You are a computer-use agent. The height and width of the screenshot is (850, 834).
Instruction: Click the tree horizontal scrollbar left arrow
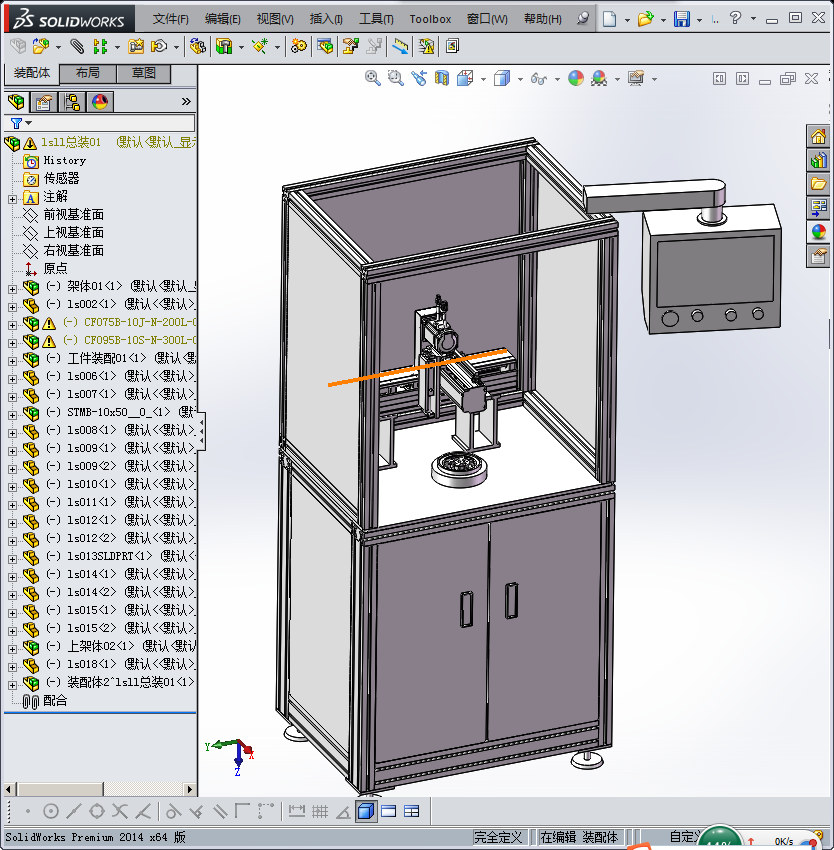click(x=8, y=789)
